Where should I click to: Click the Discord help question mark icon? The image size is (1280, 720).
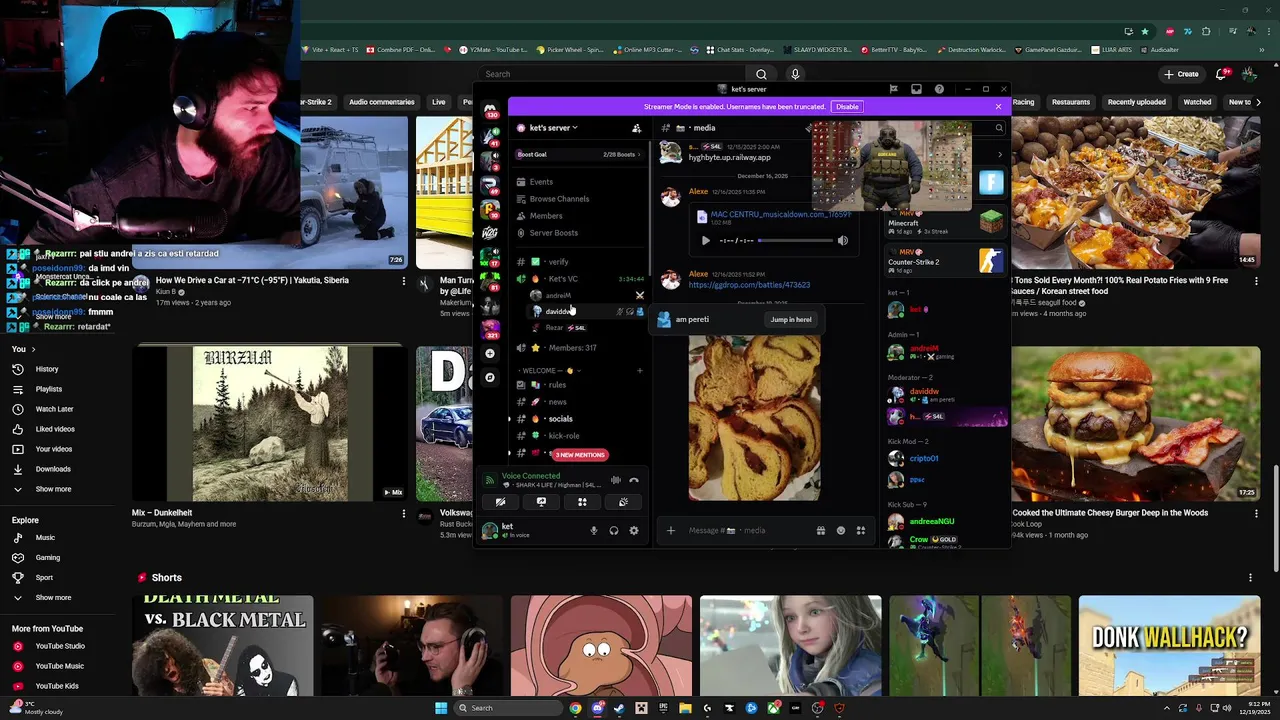[939, 89]
